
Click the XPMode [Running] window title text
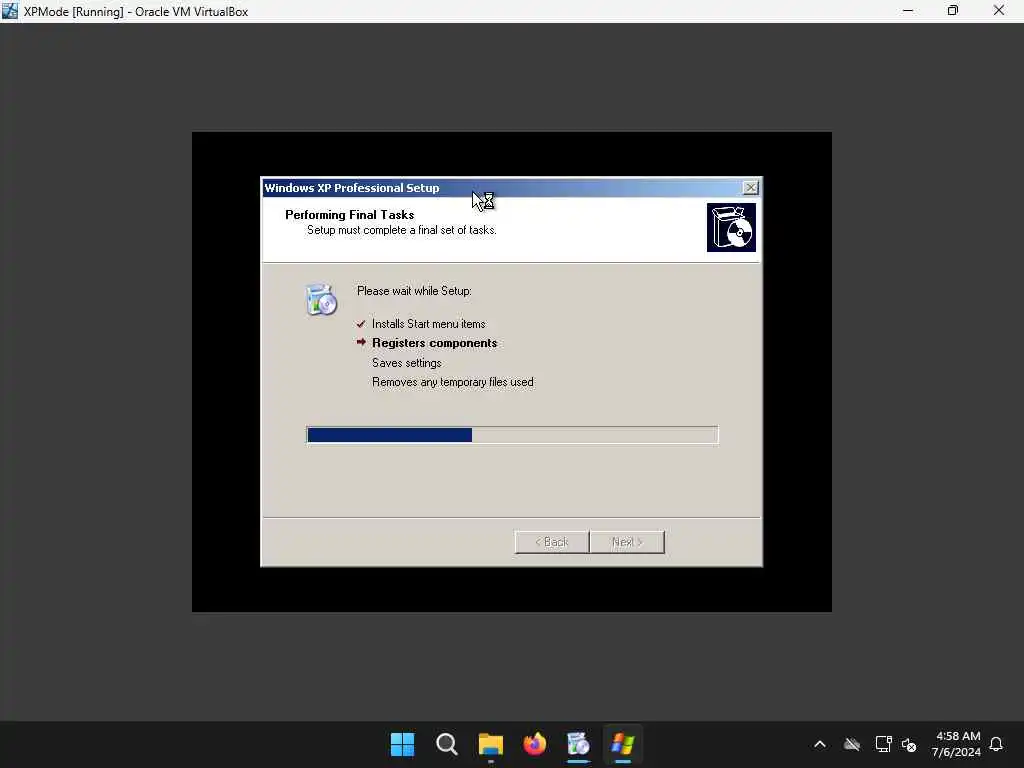coord(136,12)
